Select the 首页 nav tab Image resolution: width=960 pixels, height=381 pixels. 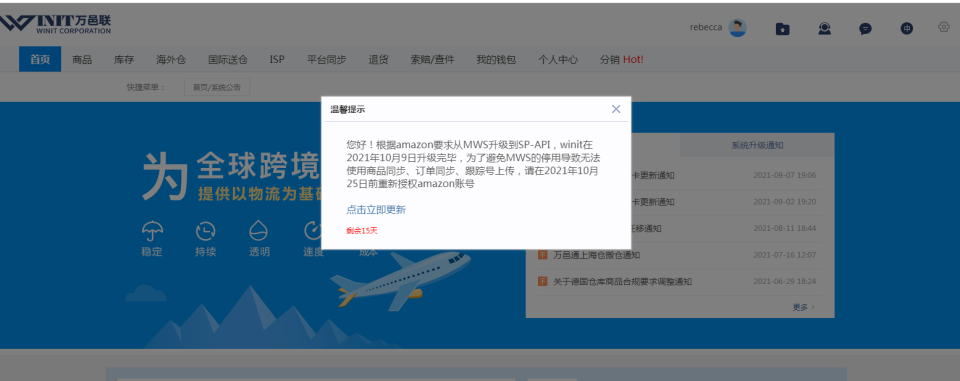coord(40,59)
